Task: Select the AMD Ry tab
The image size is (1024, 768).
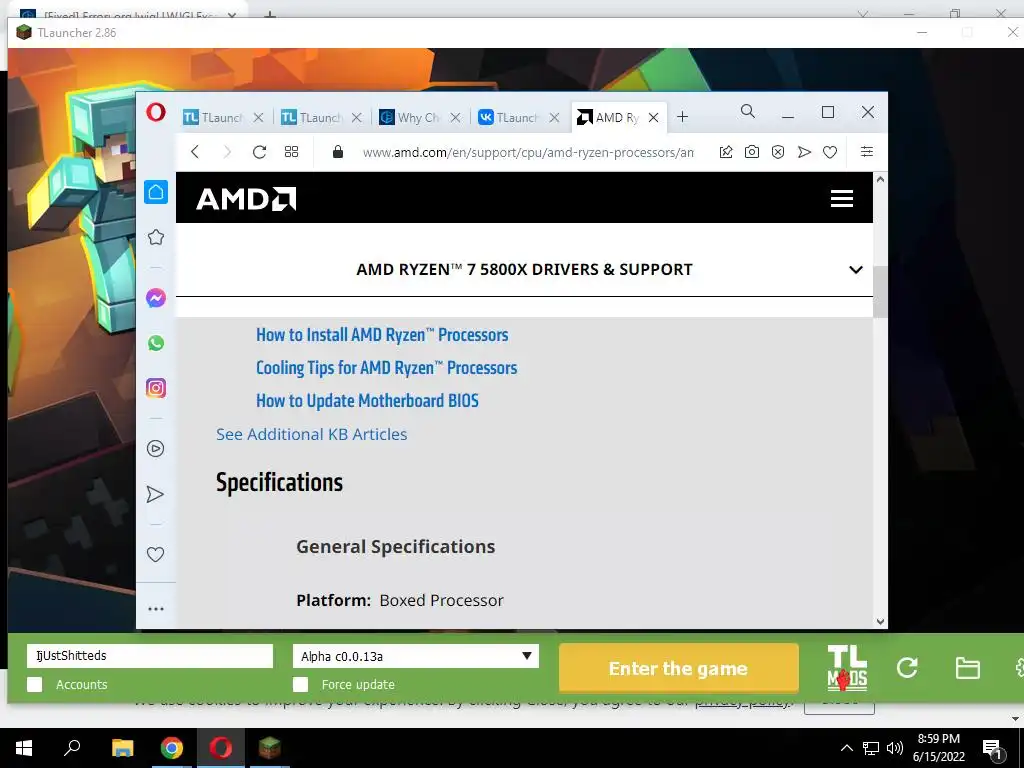Action: (607, 118)
